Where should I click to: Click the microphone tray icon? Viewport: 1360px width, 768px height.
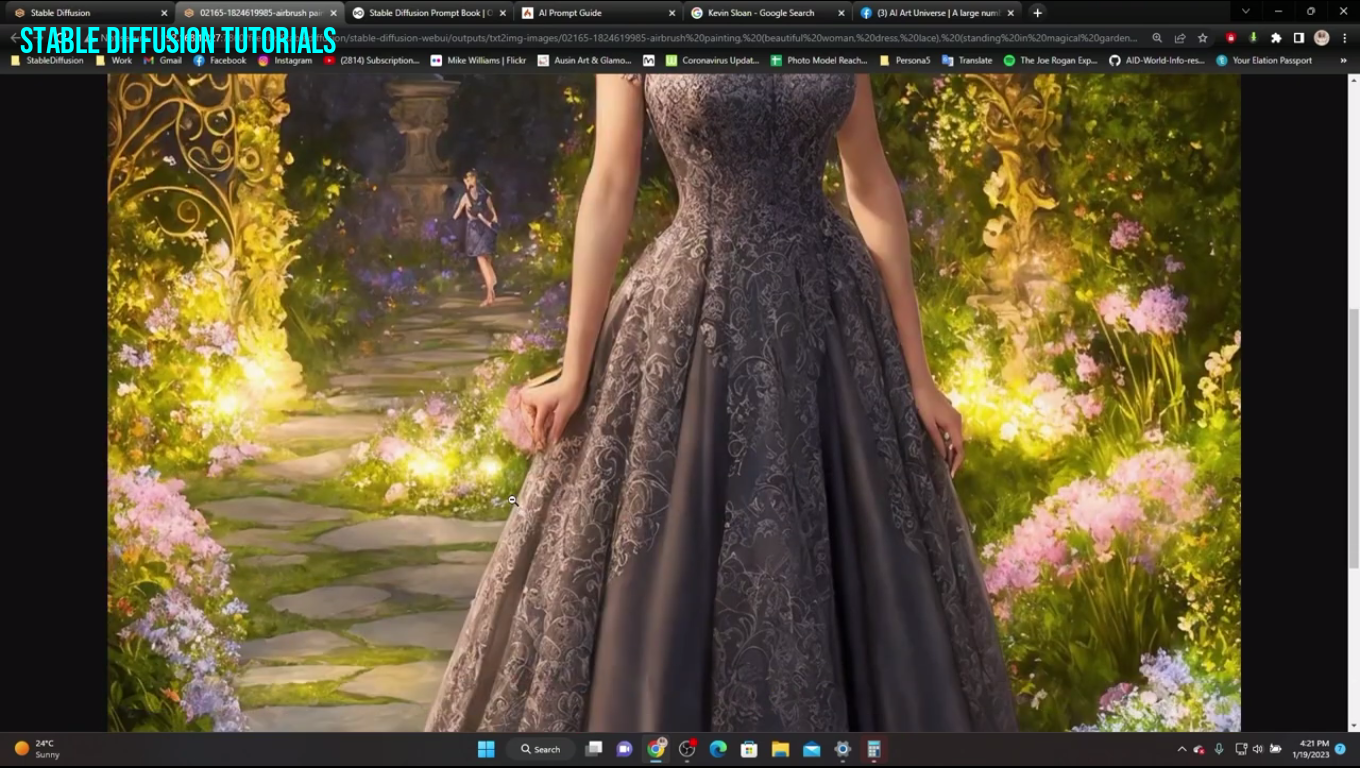tap(1219, 749)
